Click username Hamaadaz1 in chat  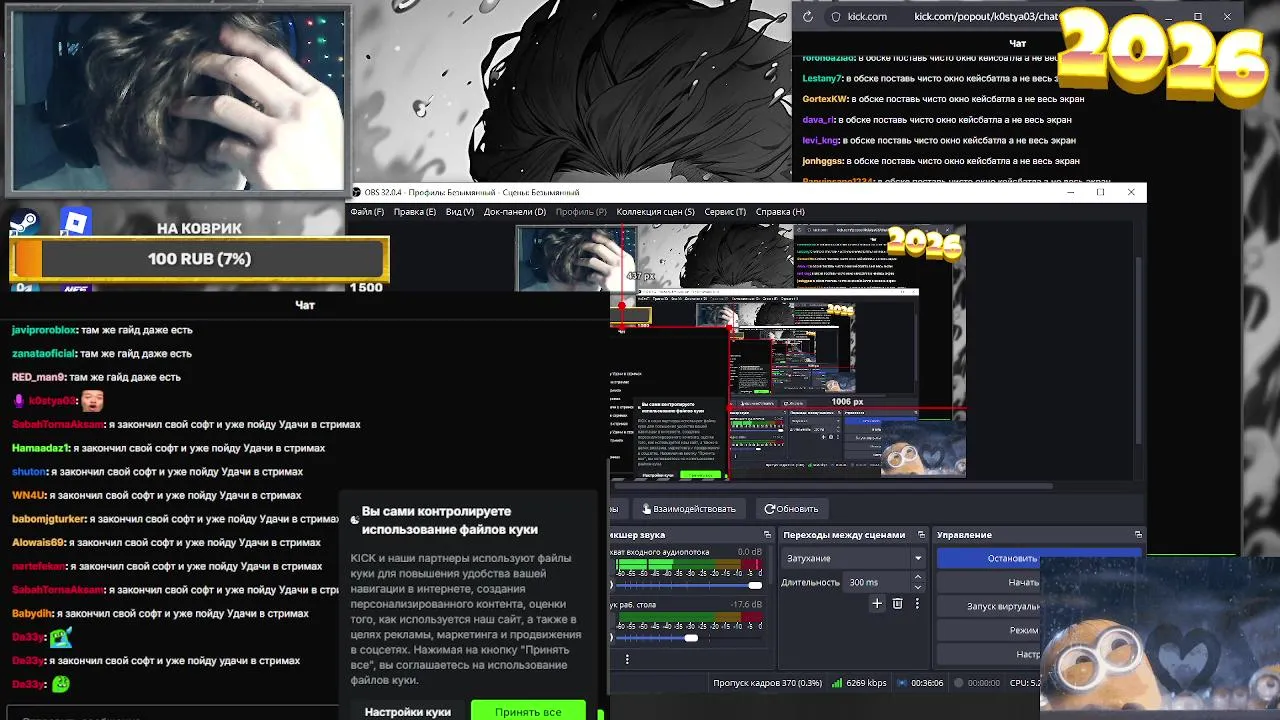(40, 448)
